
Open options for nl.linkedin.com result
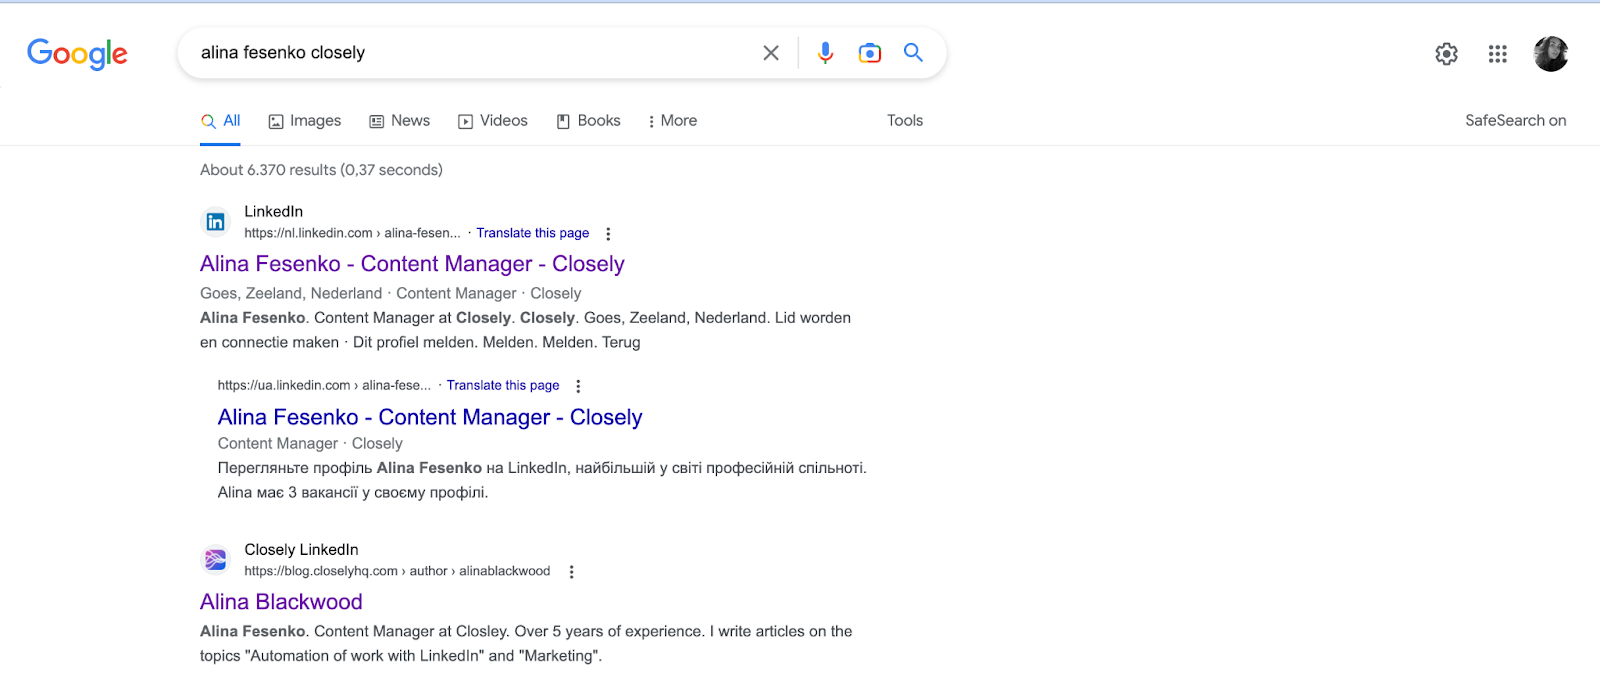608,234
